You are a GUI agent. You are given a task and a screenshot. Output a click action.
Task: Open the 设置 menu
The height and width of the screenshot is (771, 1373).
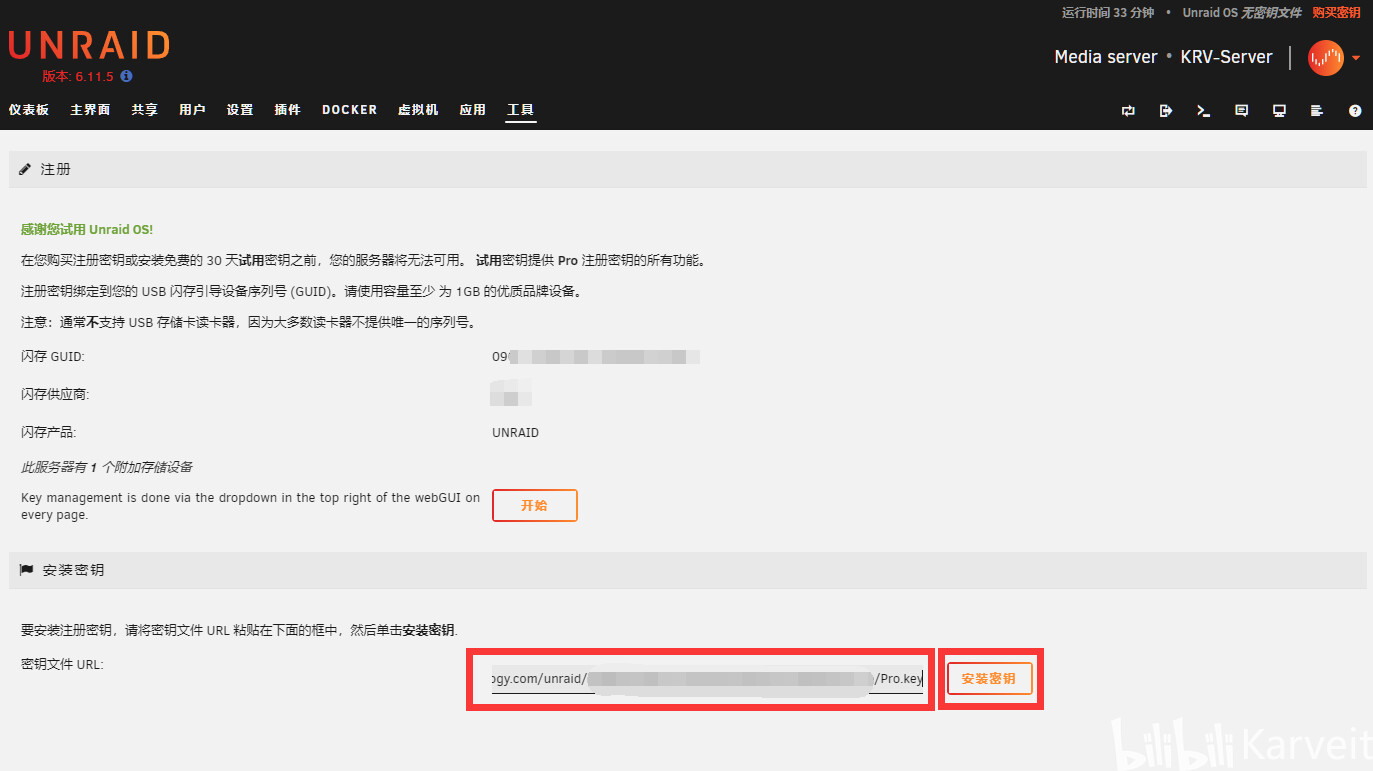240,110
